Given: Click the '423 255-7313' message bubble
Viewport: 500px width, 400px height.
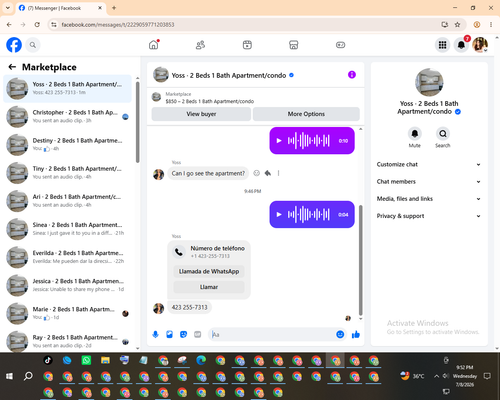Looking at the screenshot, I should click(189, 307).
